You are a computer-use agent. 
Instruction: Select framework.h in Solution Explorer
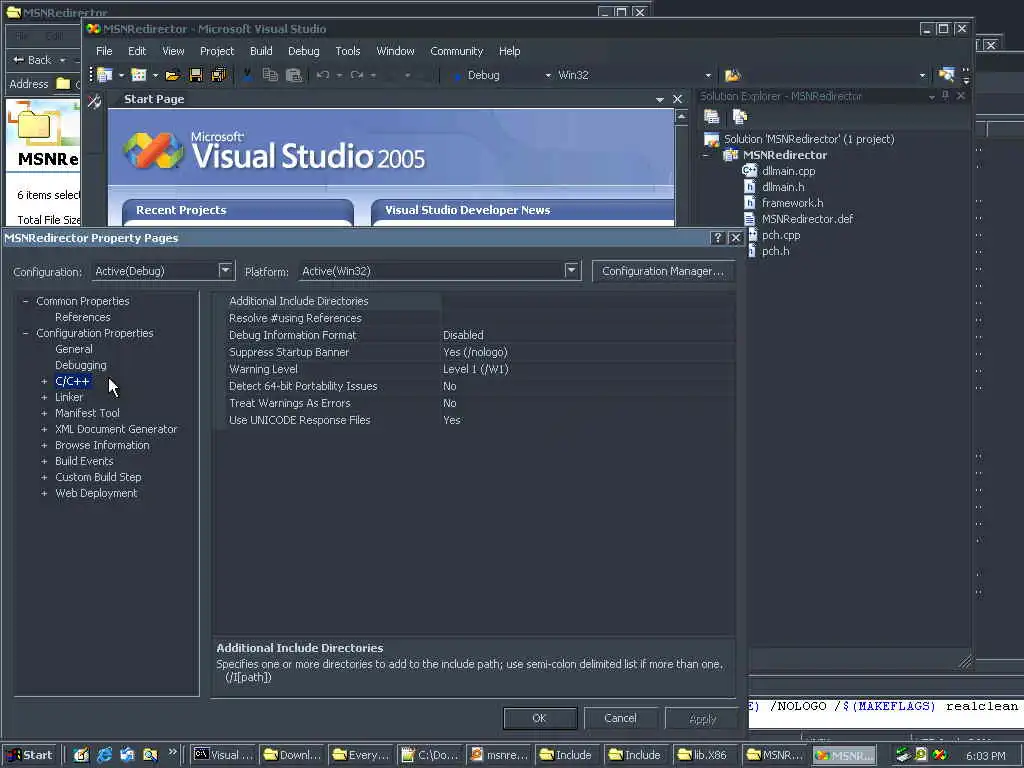792,203
